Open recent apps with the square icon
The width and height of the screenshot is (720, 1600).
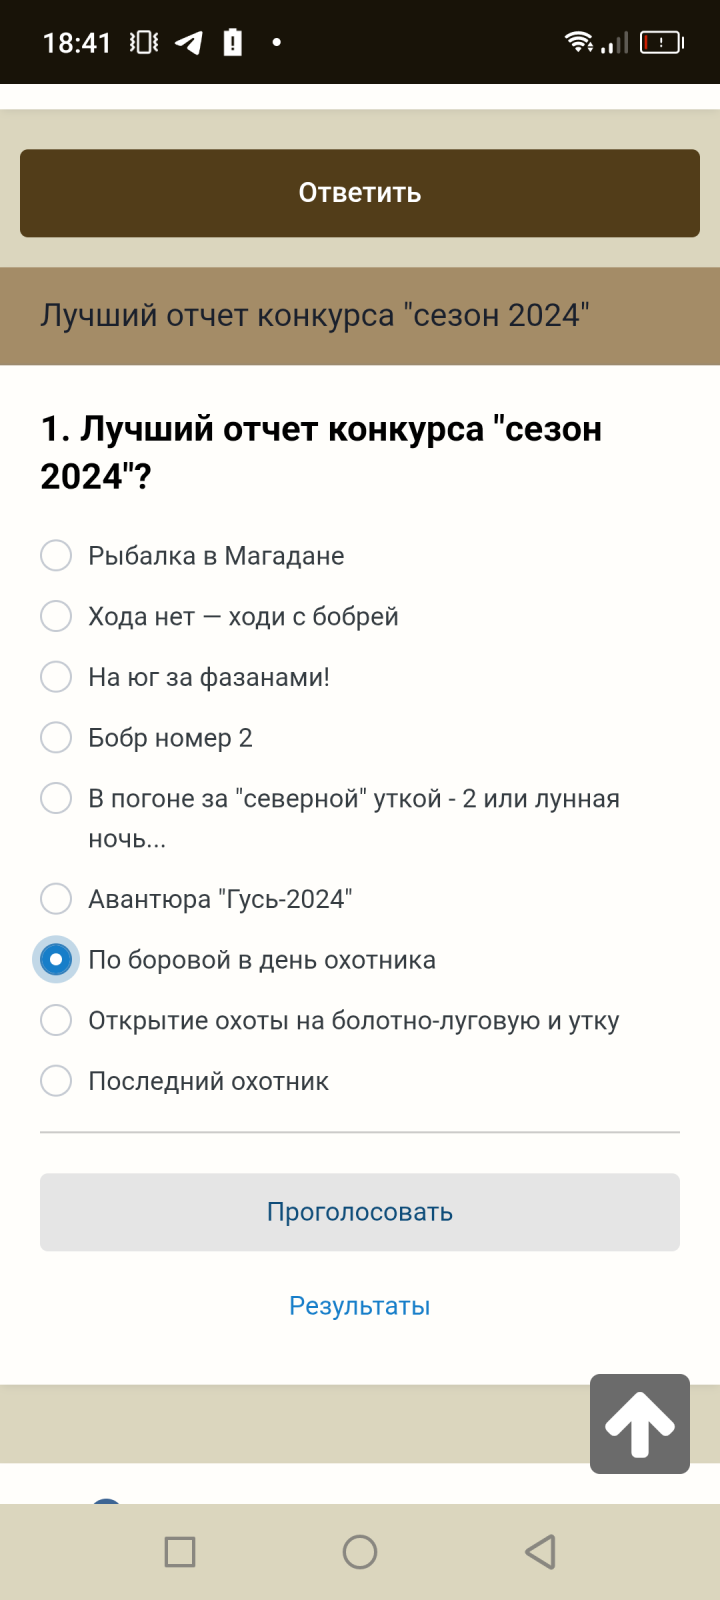(180, 1552)
